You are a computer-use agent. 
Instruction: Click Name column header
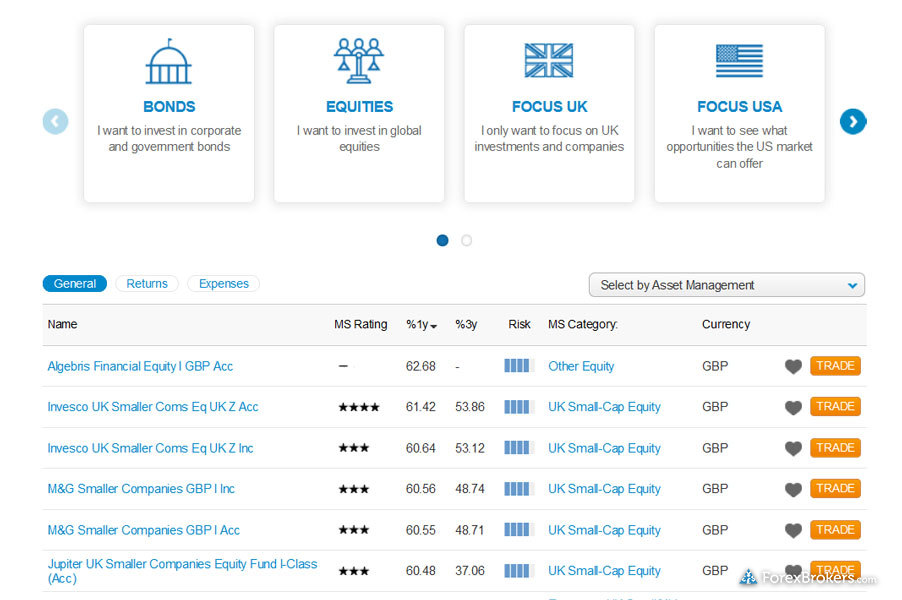tap(62, 324)
